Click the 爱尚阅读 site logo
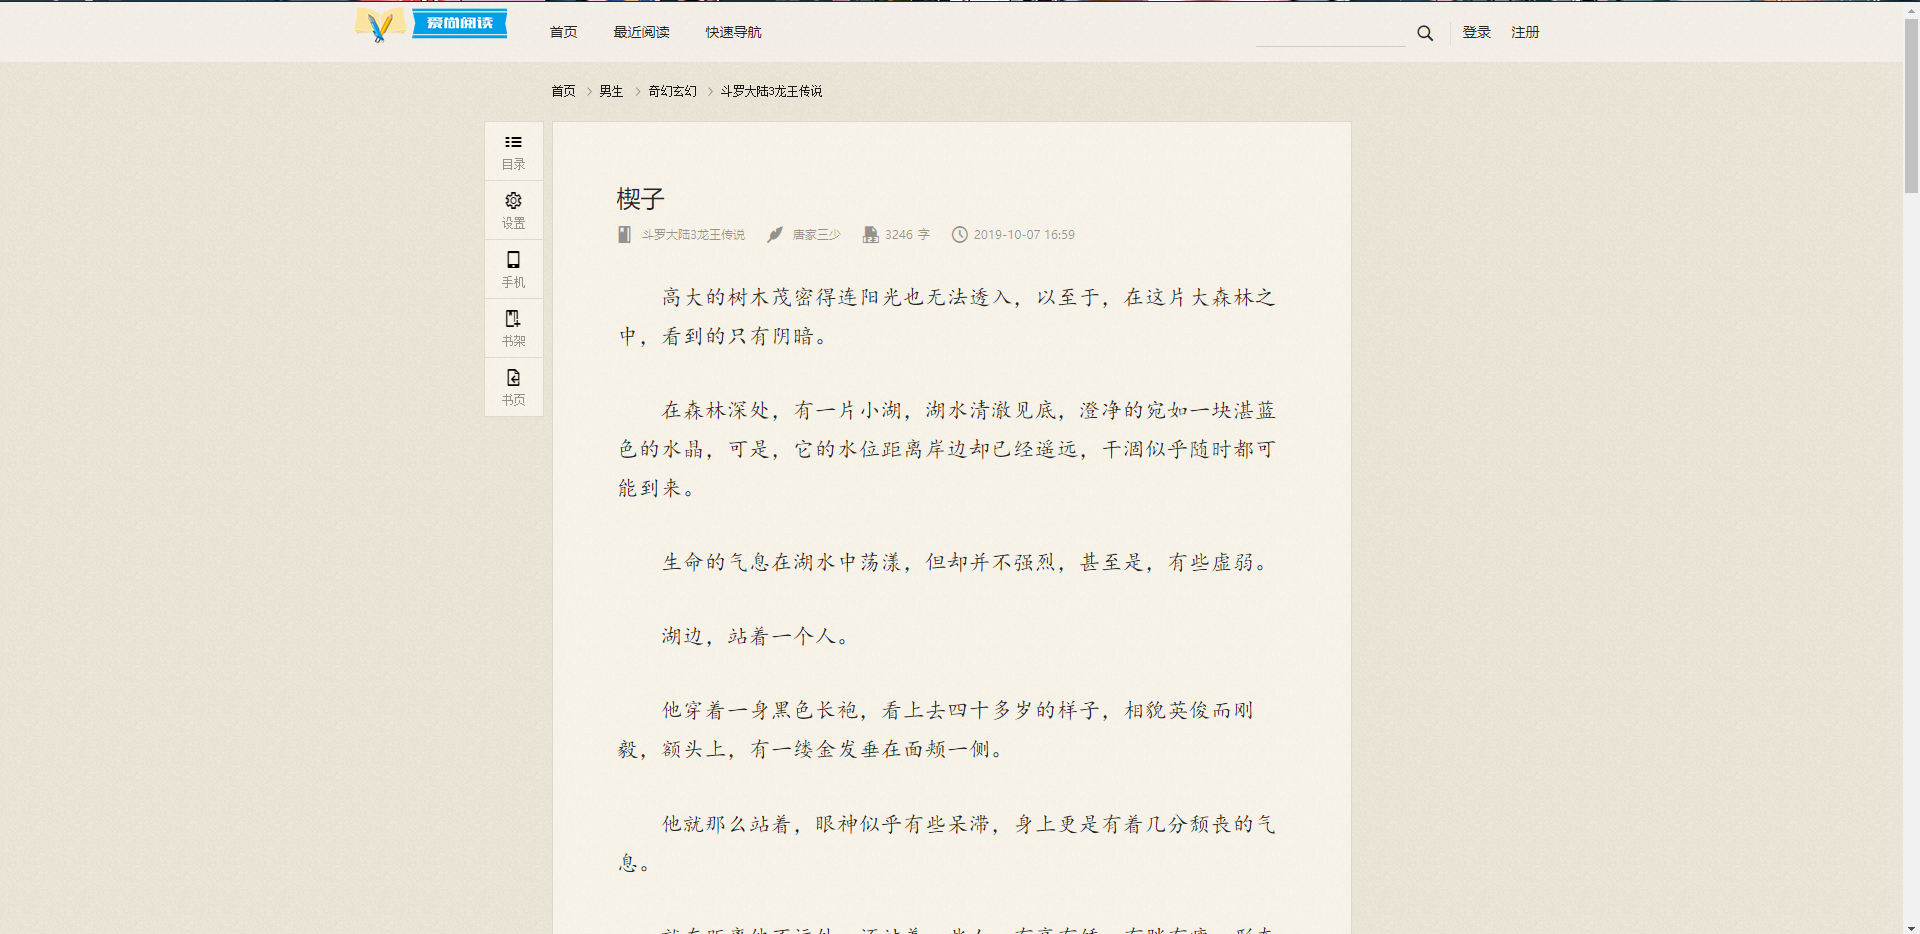This screenshot has height=934, width=1920. [x=431, y=25]
